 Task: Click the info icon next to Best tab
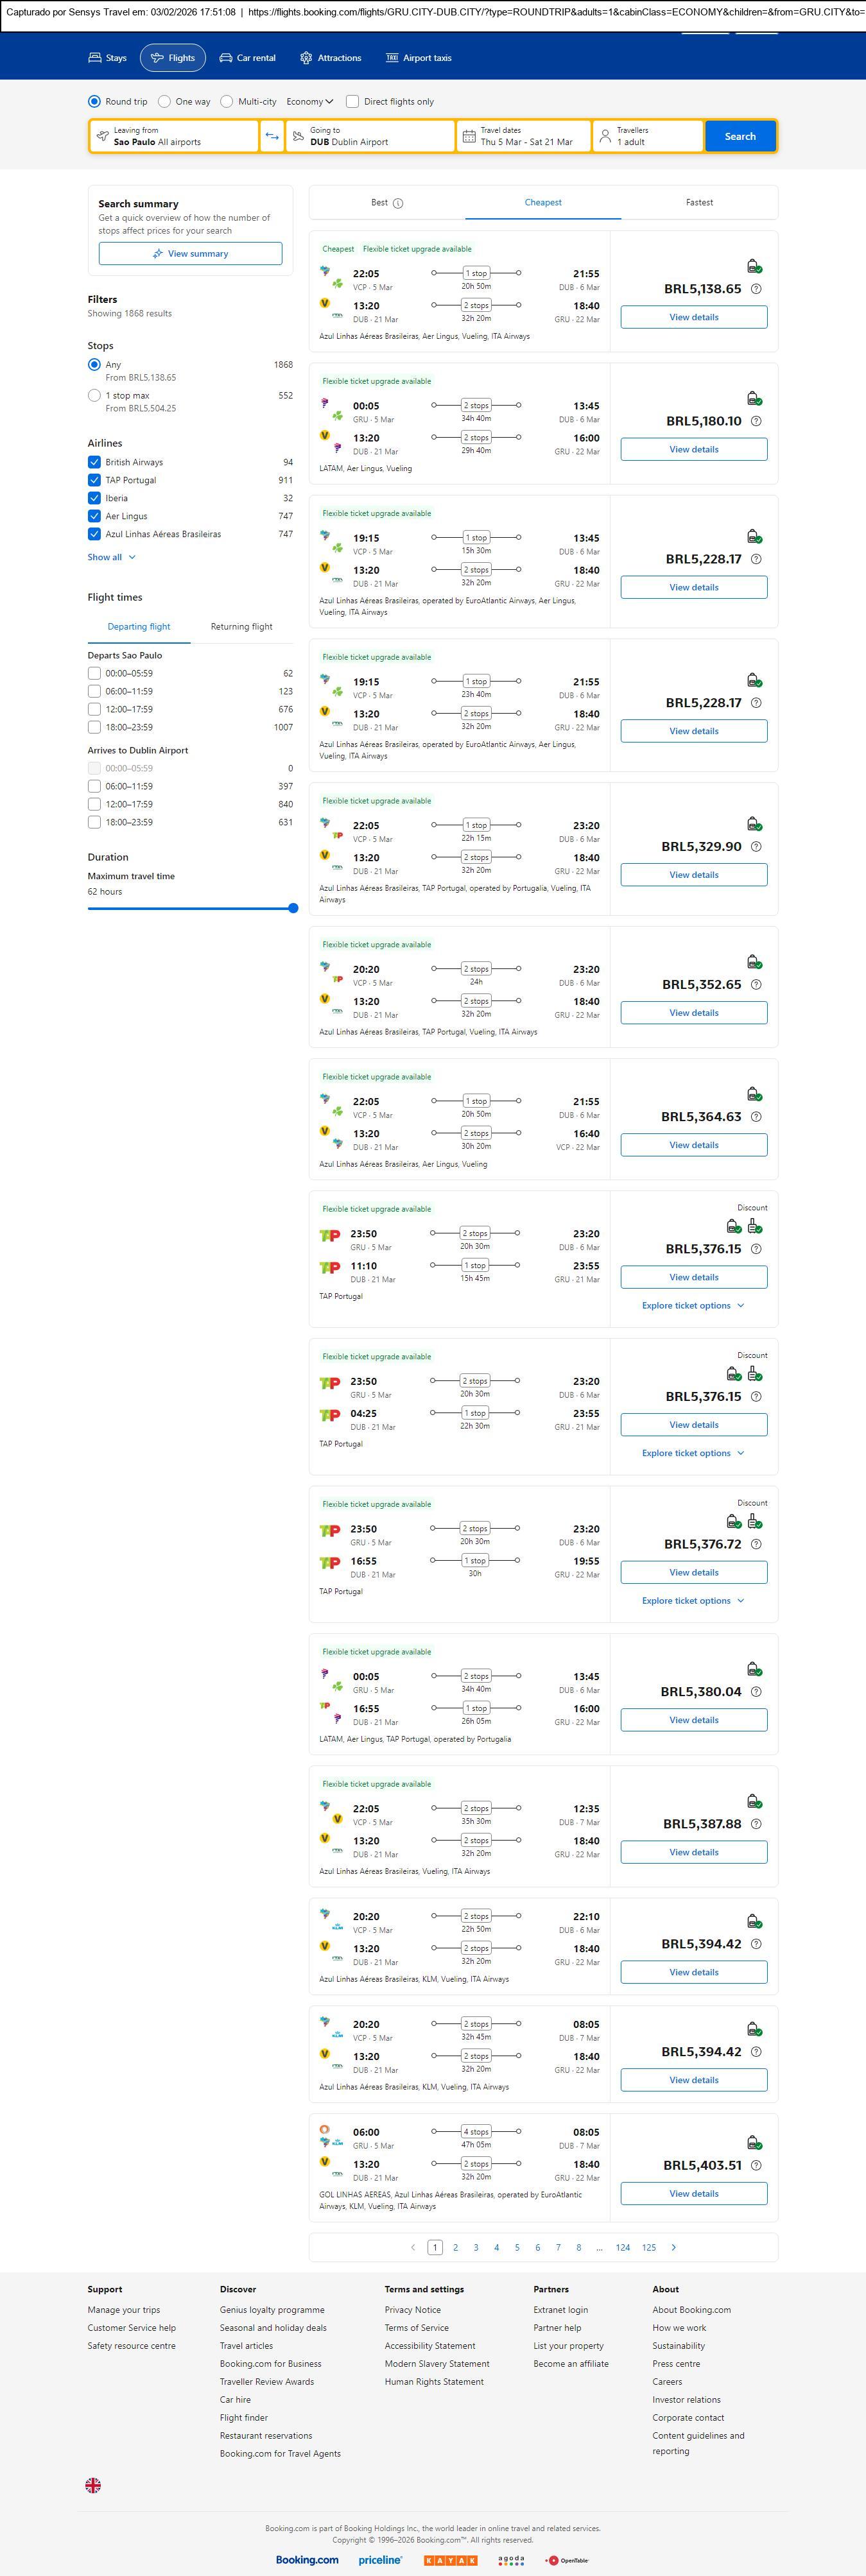pos(398,203)
